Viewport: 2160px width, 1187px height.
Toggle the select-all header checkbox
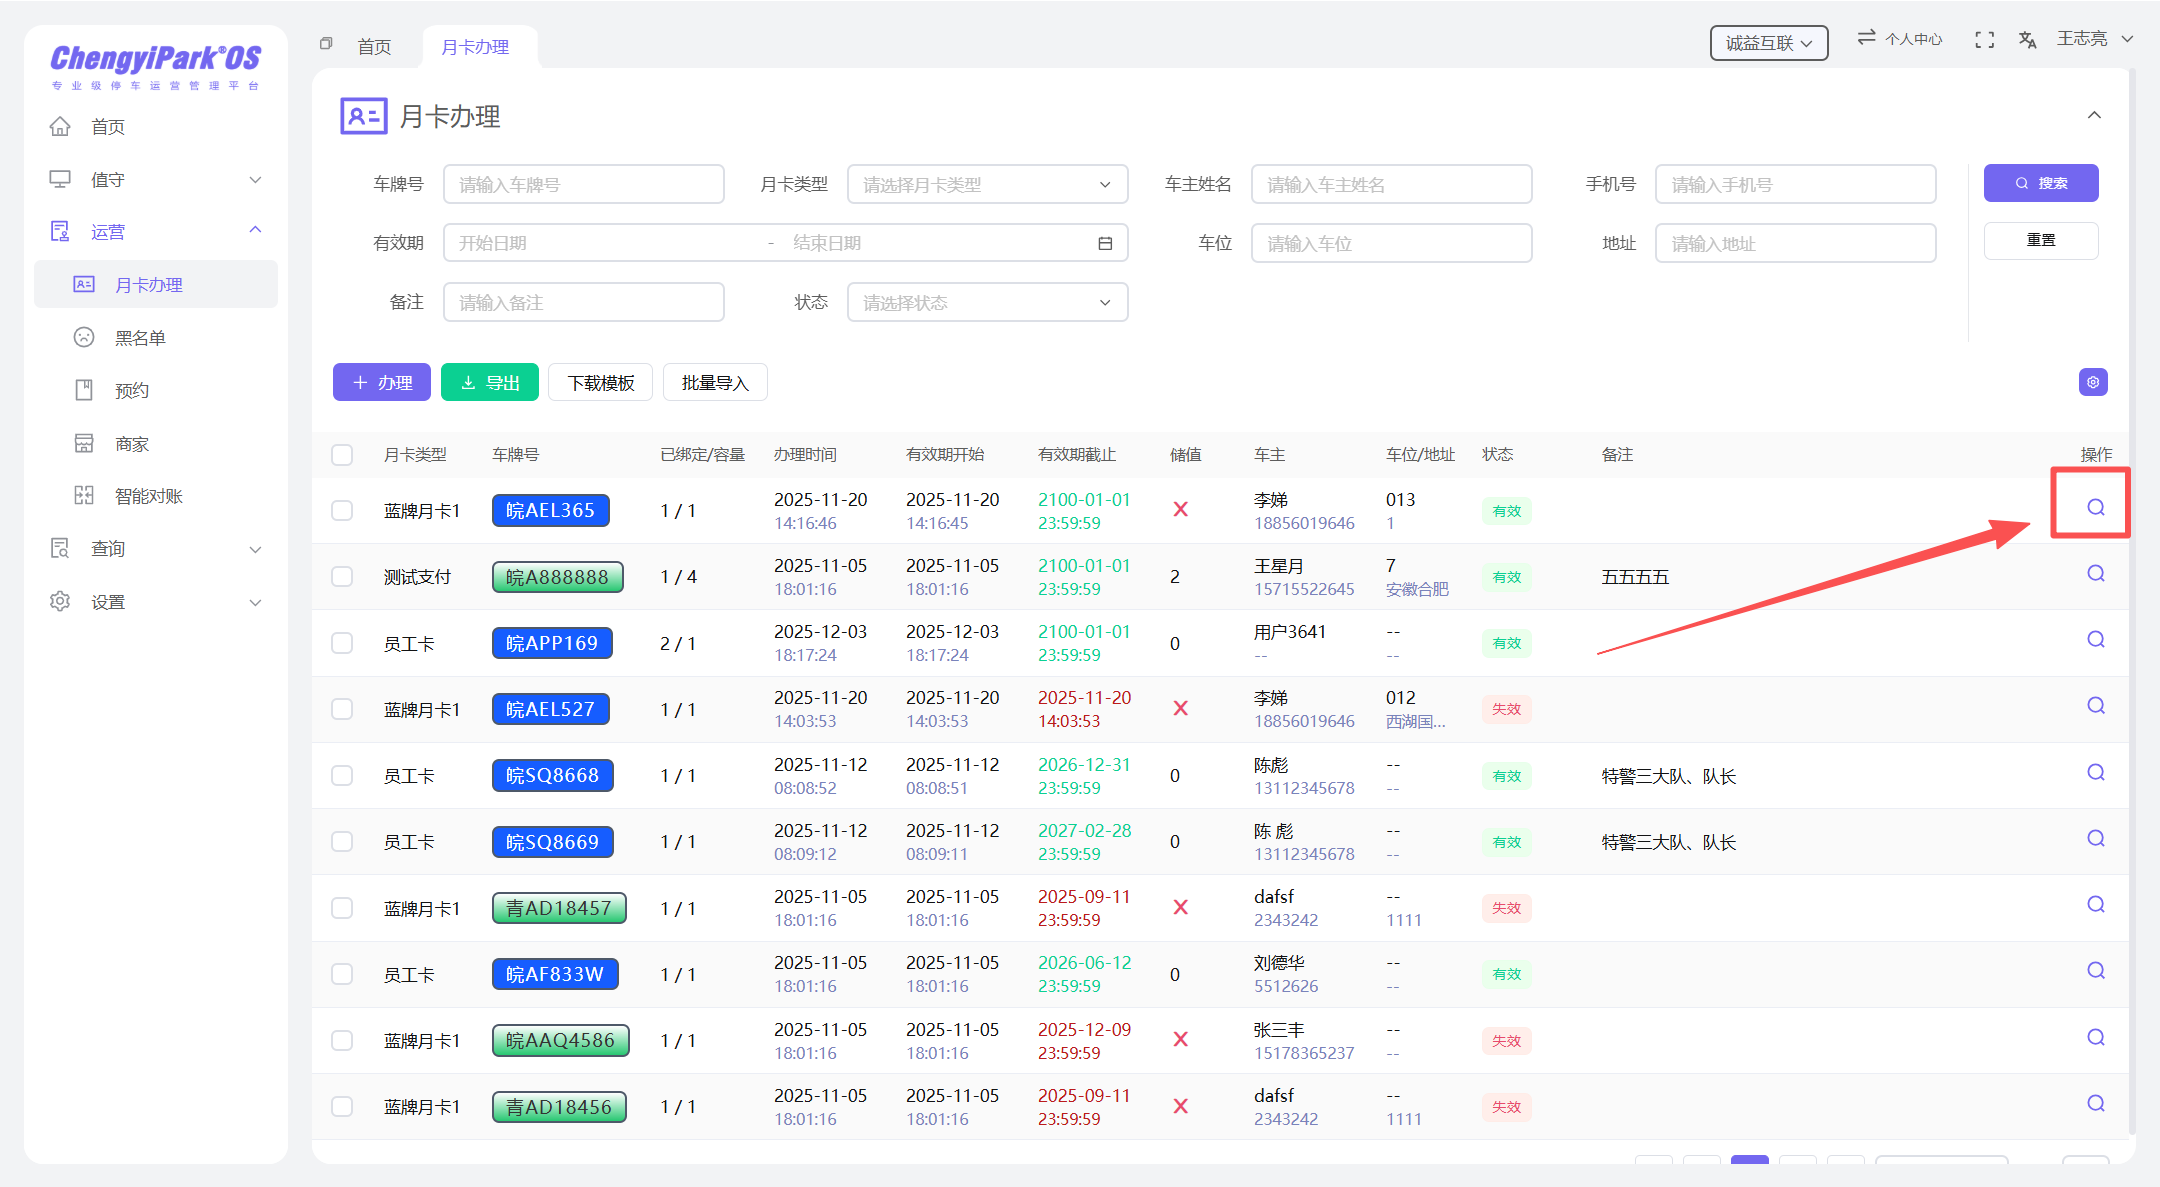342,455
